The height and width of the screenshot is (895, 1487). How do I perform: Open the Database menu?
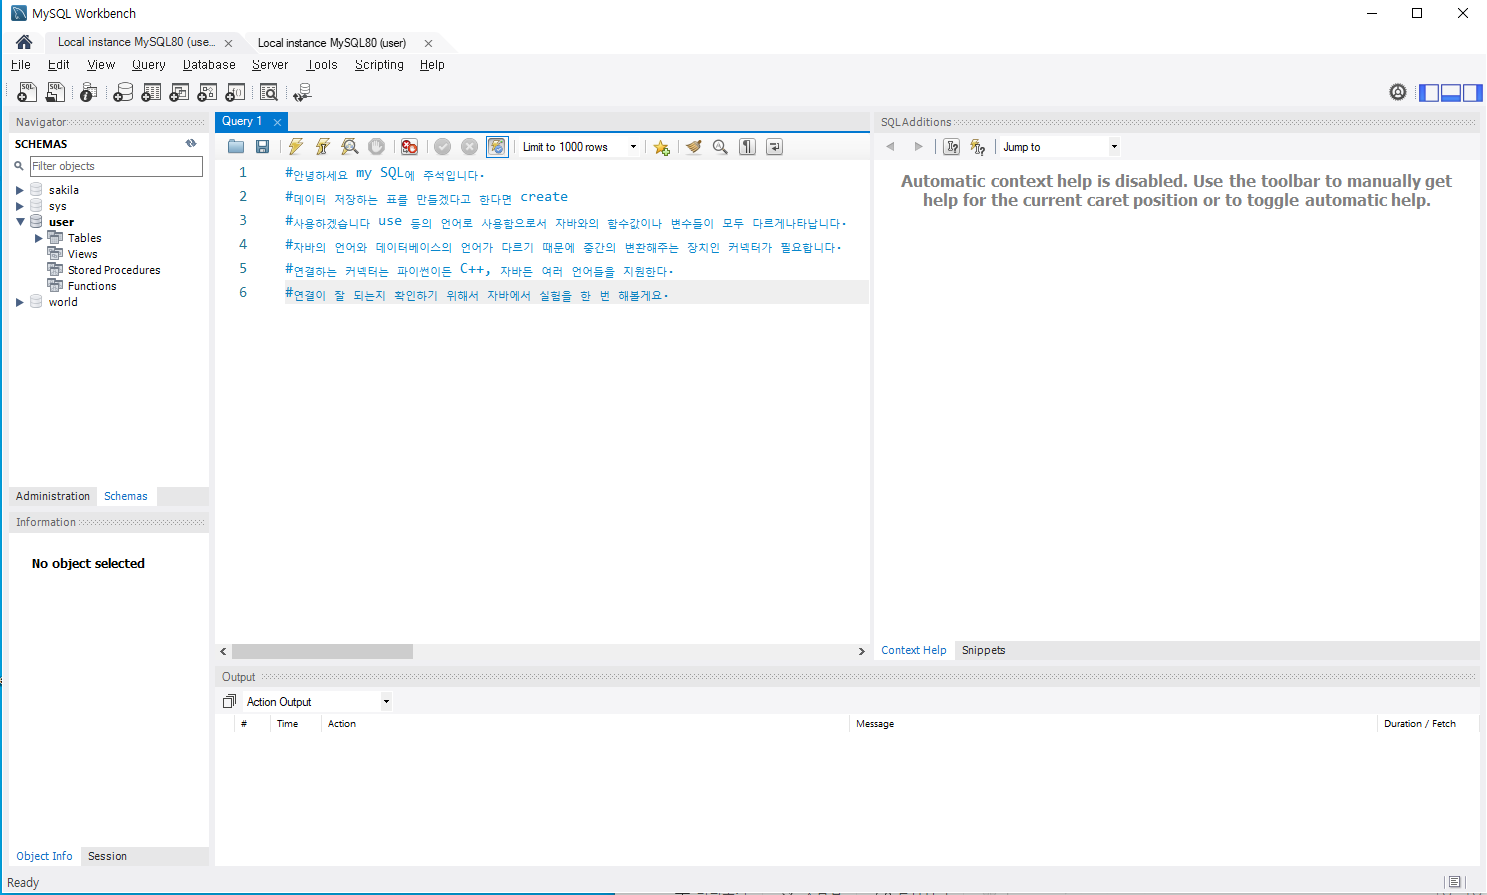click(x=209, y=65)
